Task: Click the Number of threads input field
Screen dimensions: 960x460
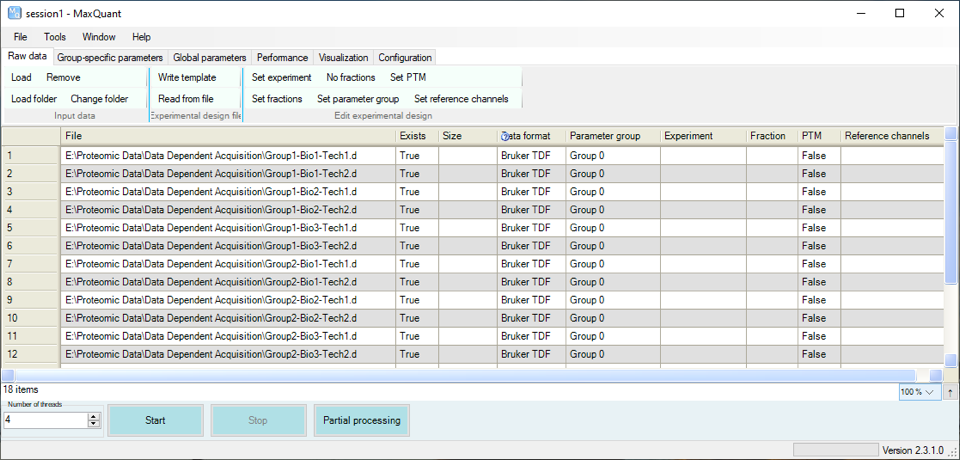Action: coord(45,420)
